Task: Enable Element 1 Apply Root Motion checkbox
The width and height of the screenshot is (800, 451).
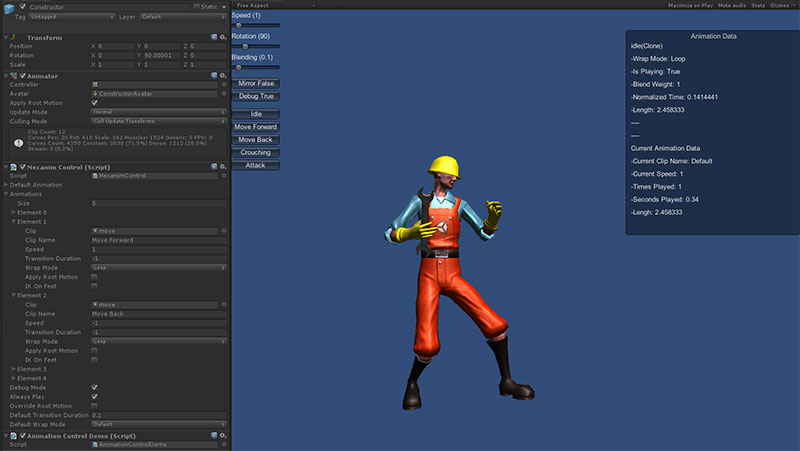Action: click(94, 277)
